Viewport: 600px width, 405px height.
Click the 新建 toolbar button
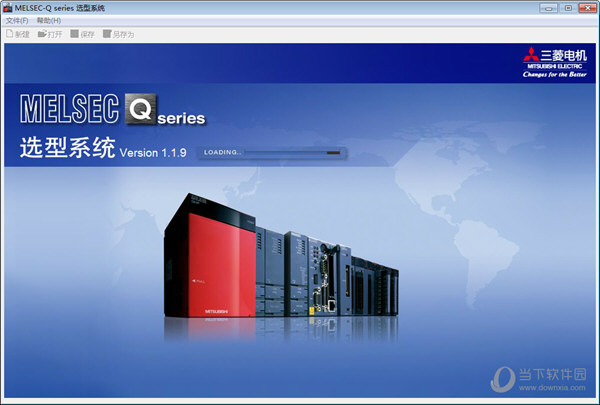coord(18,34)
